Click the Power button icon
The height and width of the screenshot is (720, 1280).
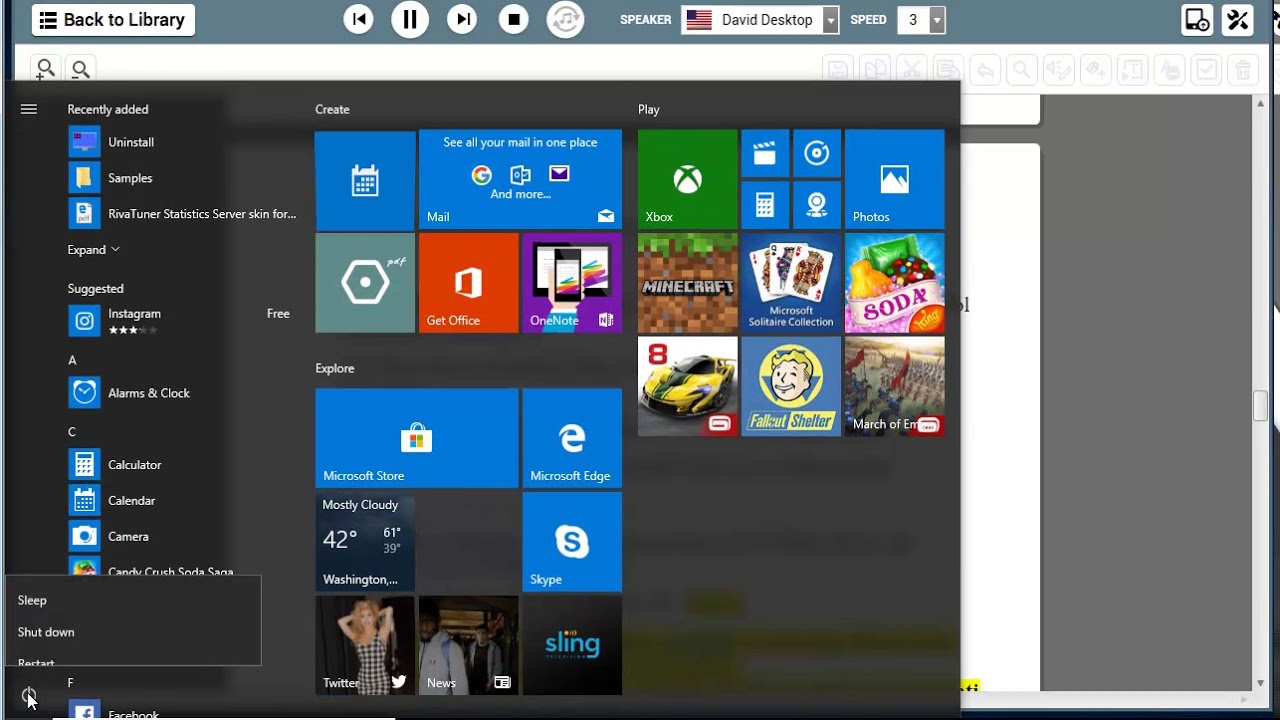(x=29, y=695)
